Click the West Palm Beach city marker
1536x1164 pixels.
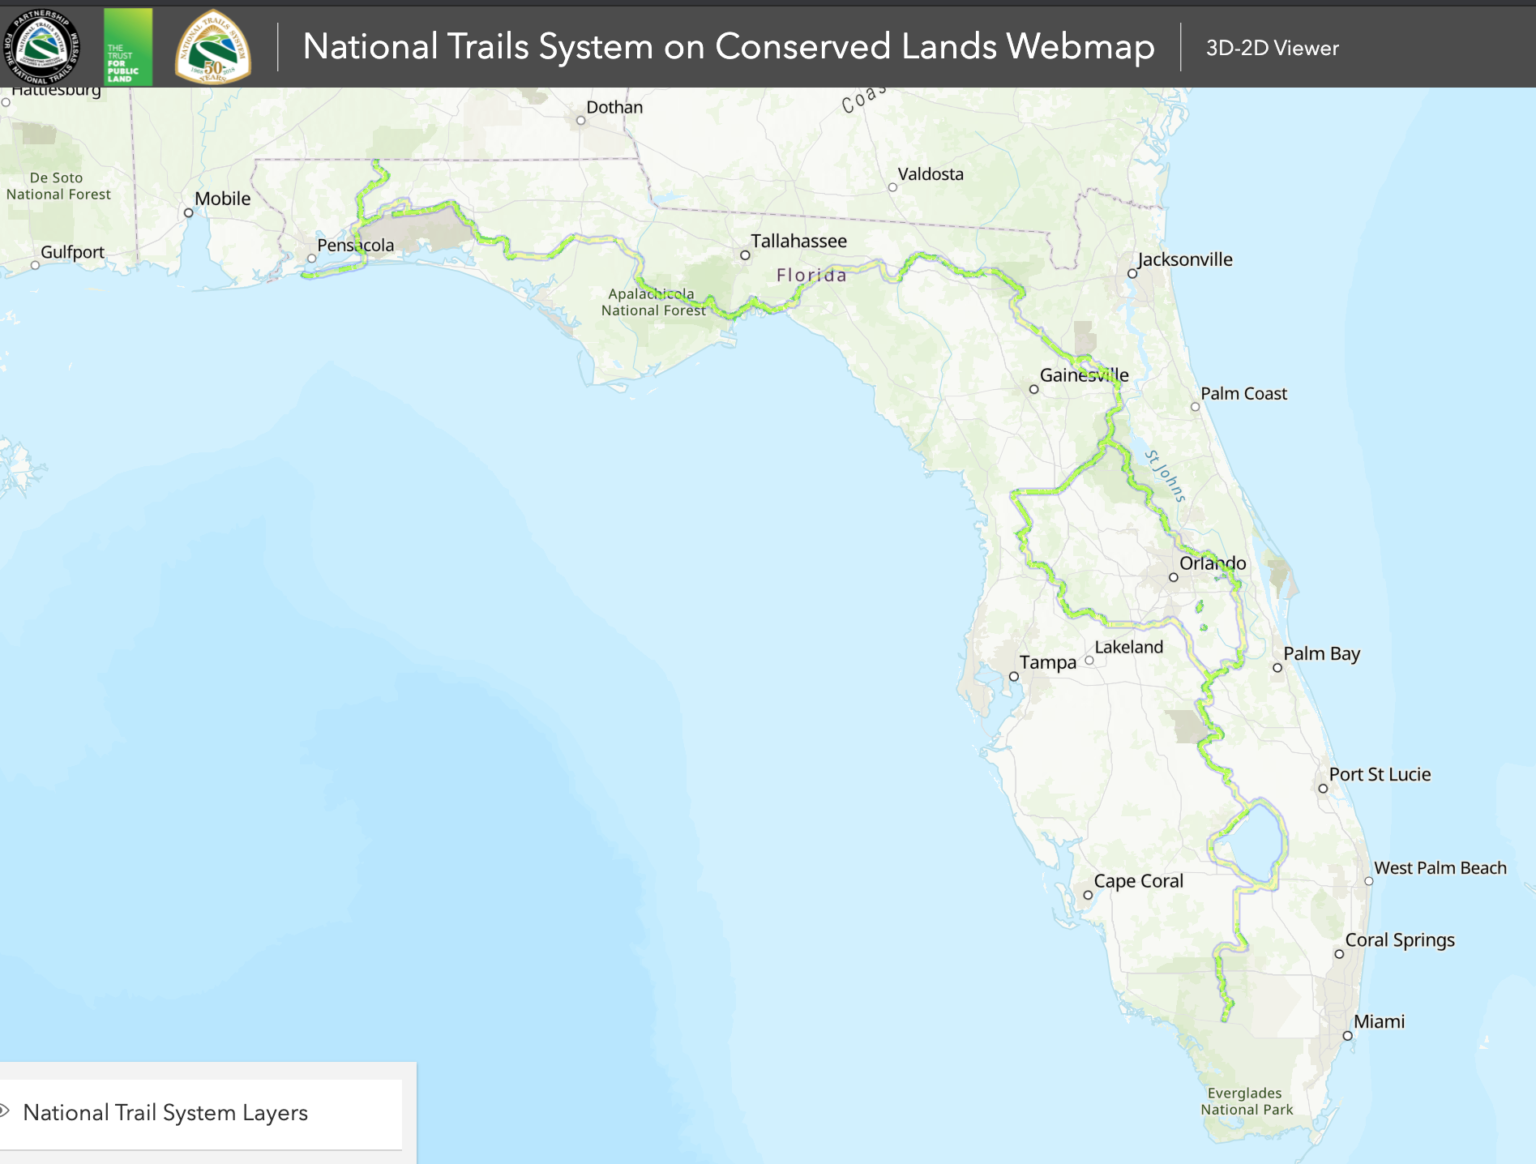click(x=1368, y=880)
